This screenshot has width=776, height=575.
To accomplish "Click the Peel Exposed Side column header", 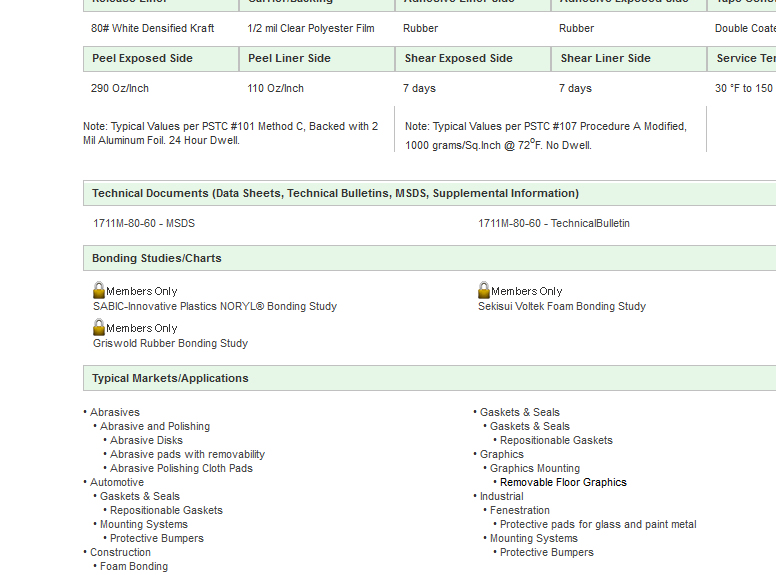I will [143, 58].
